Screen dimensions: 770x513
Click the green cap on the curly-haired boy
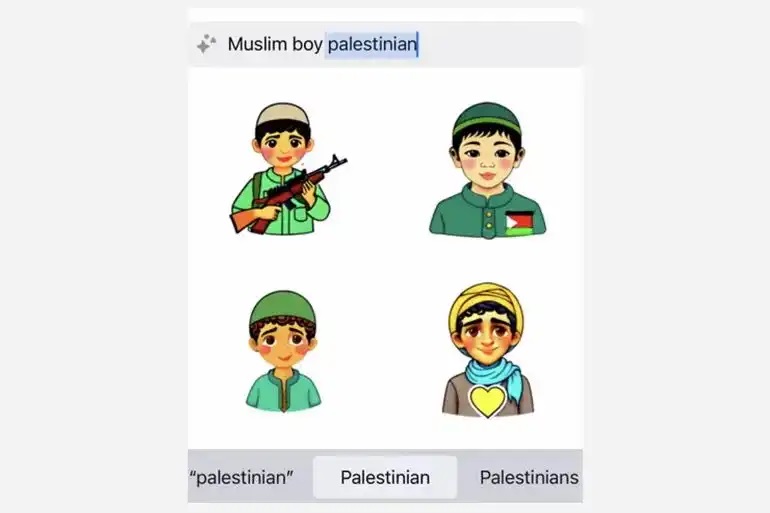pyautogui.click(x=283, y=306)
